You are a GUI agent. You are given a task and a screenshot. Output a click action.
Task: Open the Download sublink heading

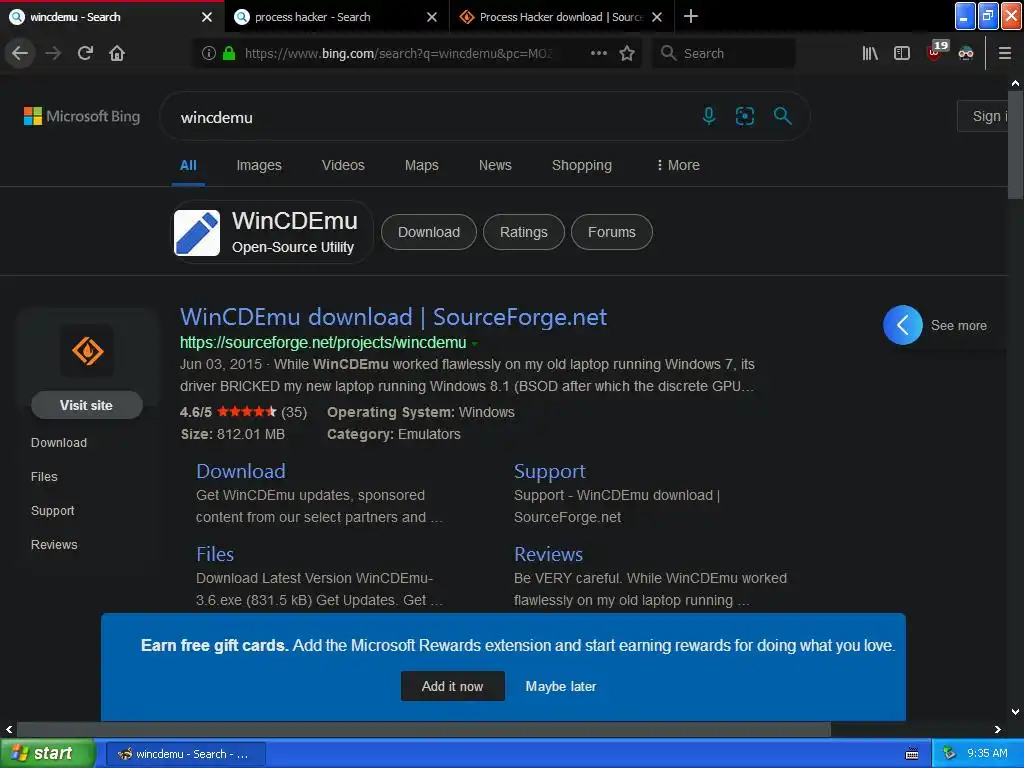[240, 471]
